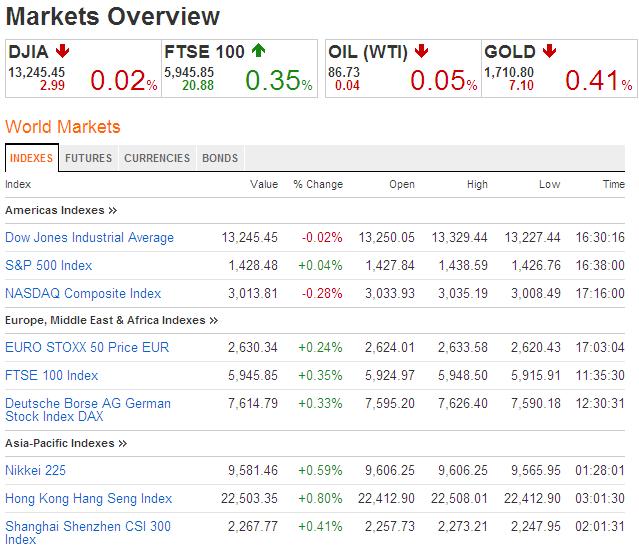
Task: Open Hong Kong Hang Seng Index link
Action: (88, 498)
